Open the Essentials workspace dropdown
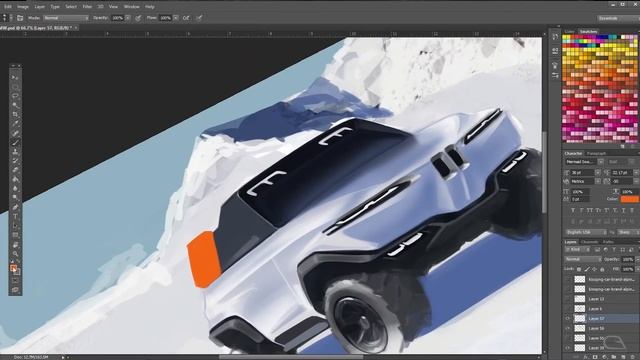The width and height of the screenshot is (640, 360). (617, 18)
